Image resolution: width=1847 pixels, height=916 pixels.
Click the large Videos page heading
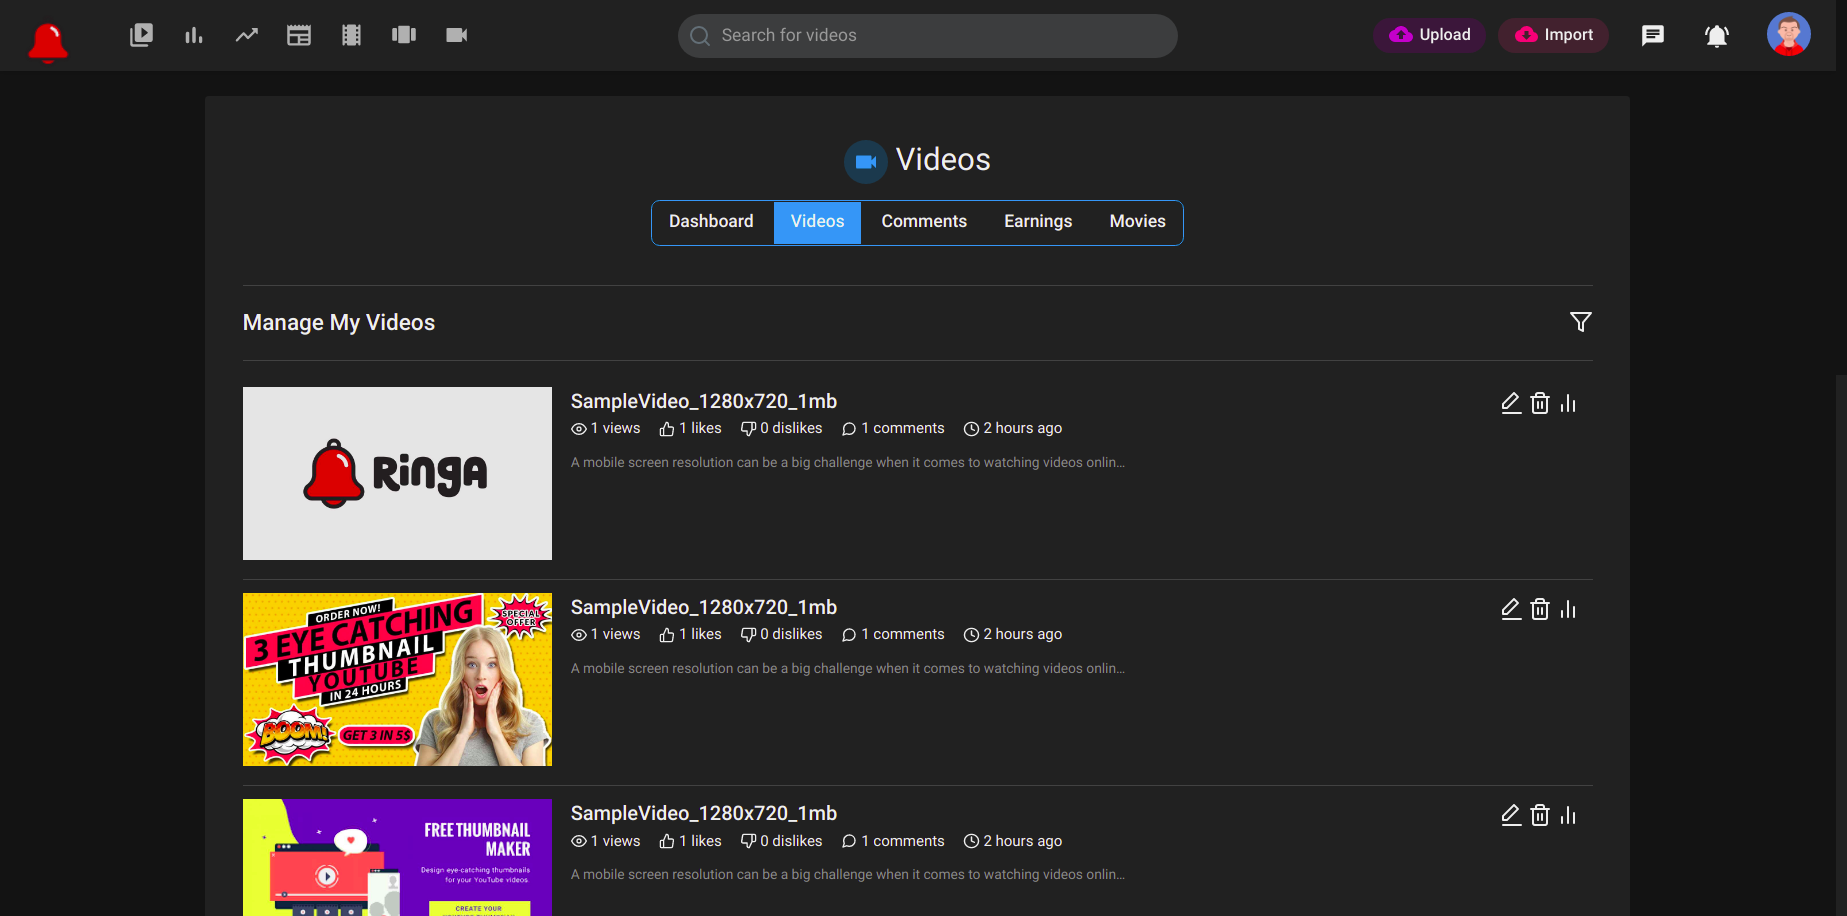point(943,160)
